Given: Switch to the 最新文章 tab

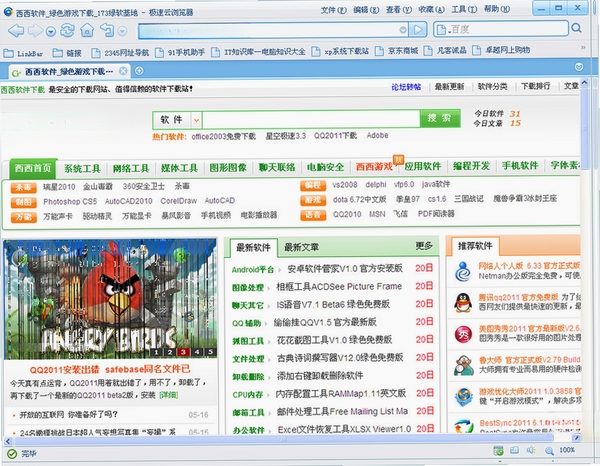Looking at the screenshot, I should pyautogui.click(x=301, y=248).
